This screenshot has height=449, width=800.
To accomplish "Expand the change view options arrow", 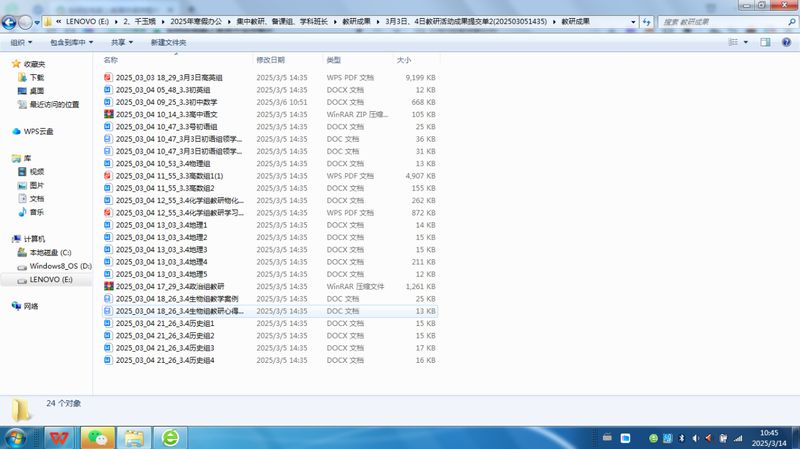I will 746,42.
